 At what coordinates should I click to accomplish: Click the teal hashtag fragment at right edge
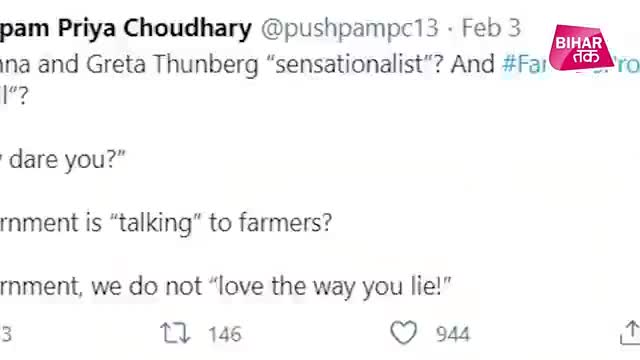(x=628, y=65)
